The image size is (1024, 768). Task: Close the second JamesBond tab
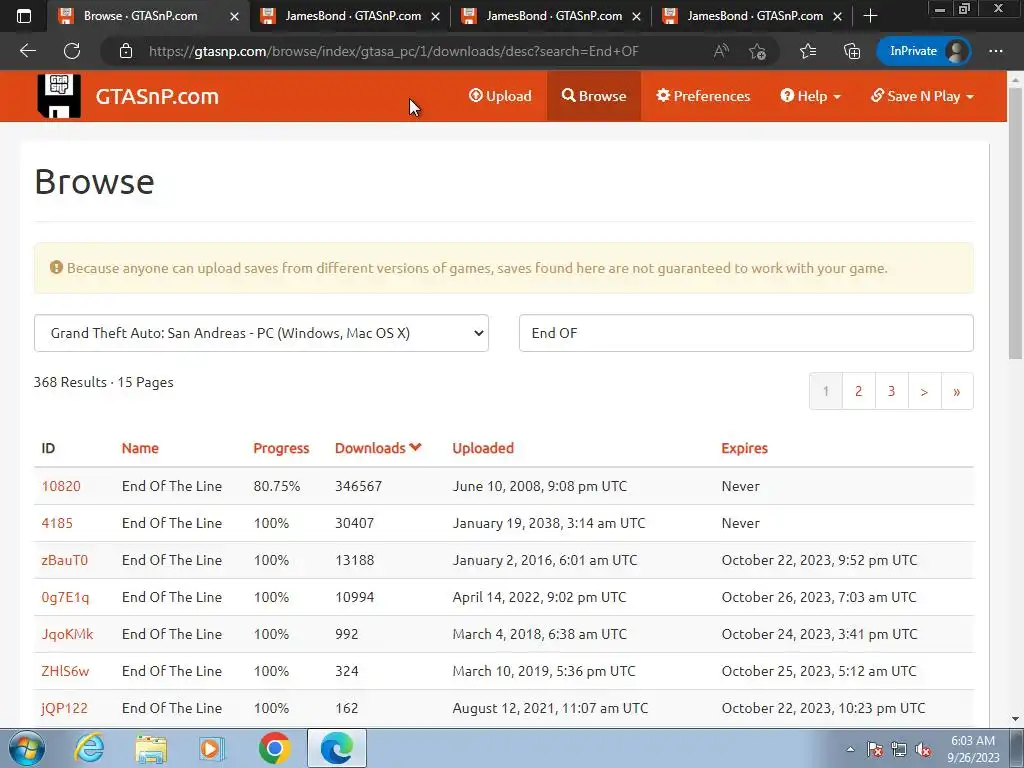[x=636, y=16]
